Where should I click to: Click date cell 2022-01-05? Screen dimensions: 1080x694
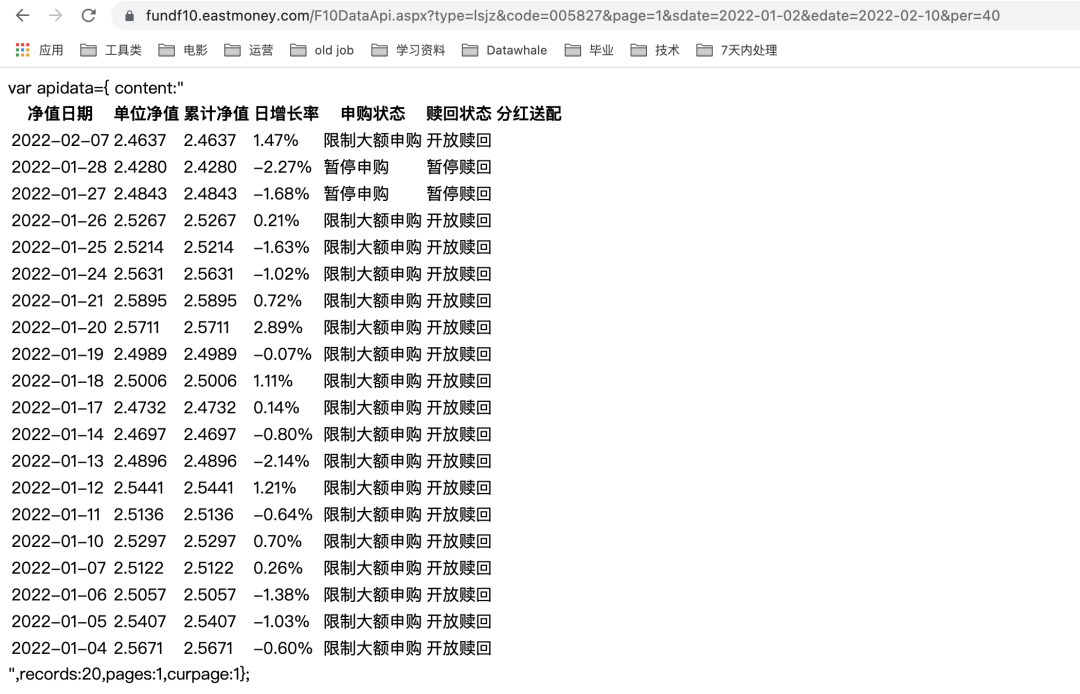[59, 622]
